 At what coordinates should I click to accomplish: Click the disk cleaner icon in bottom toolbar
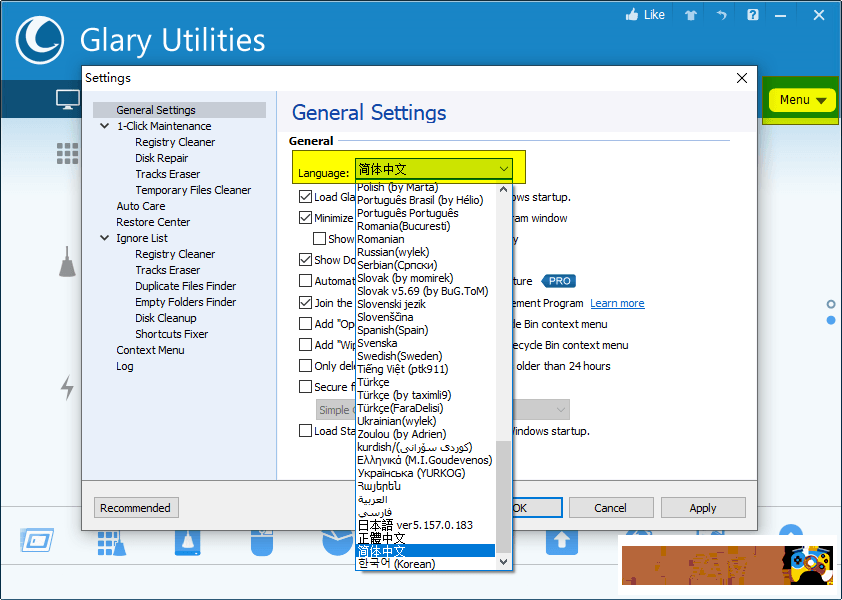187,543
